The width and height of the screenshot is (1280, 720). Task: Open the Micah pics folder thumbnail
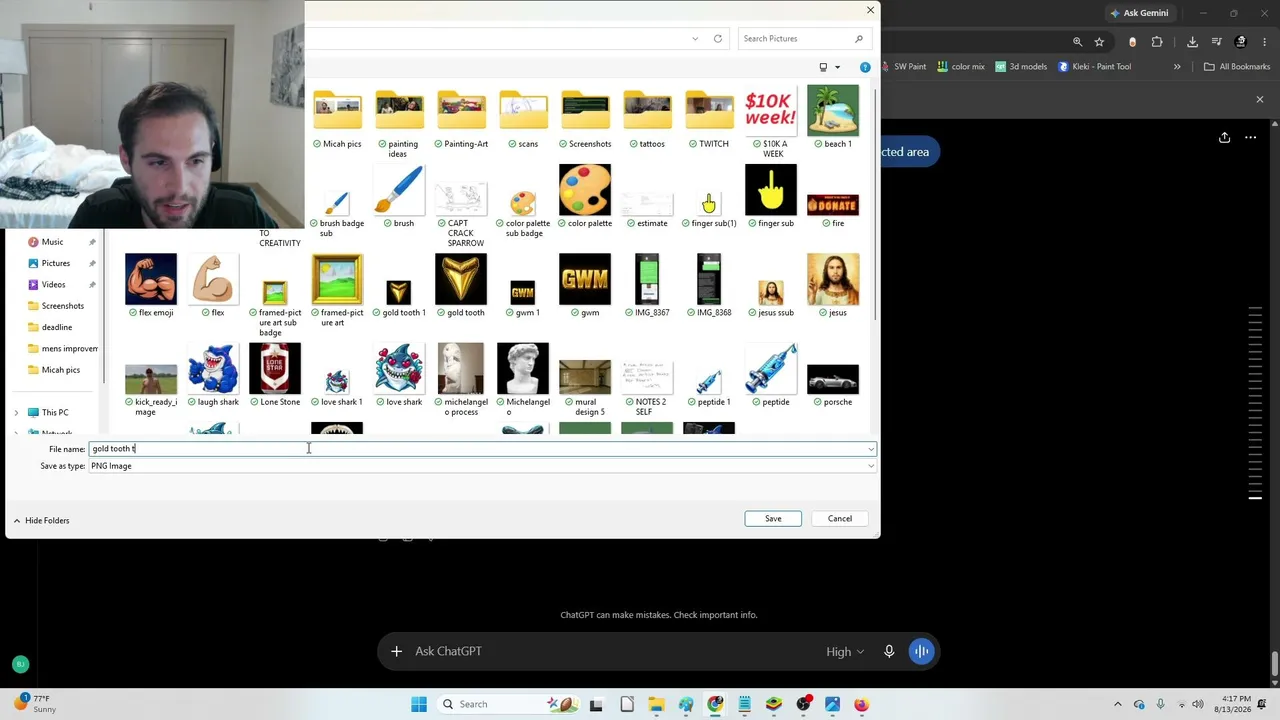[337, 110]
